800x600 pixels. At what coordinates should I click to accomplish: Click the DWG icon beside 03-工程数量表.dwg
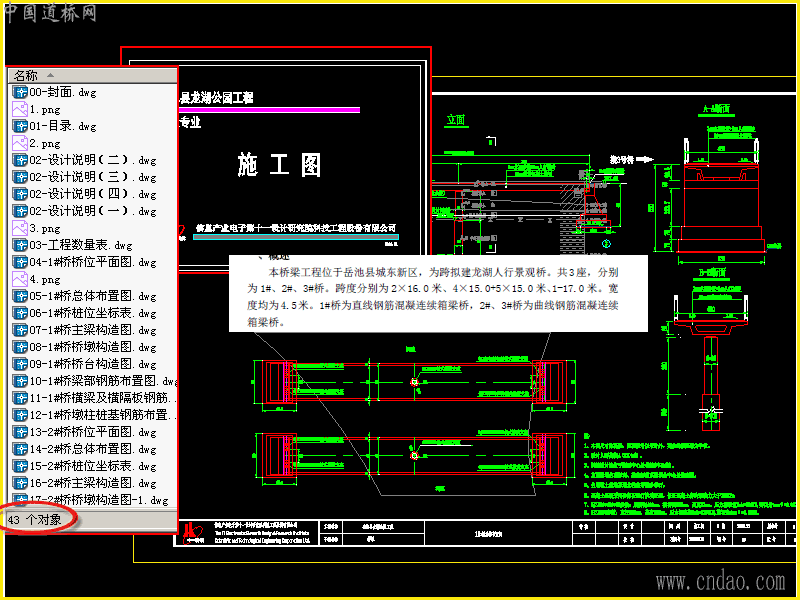coord(20,245)
